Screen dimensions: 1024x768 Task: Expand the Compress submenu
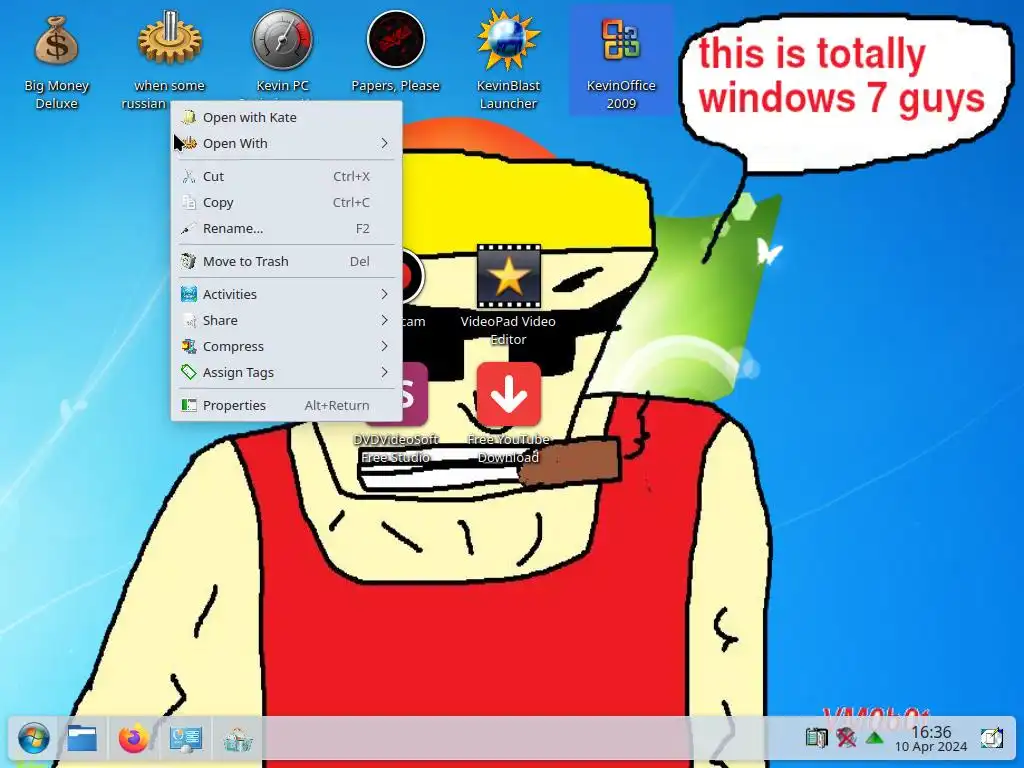pos(286,347)
